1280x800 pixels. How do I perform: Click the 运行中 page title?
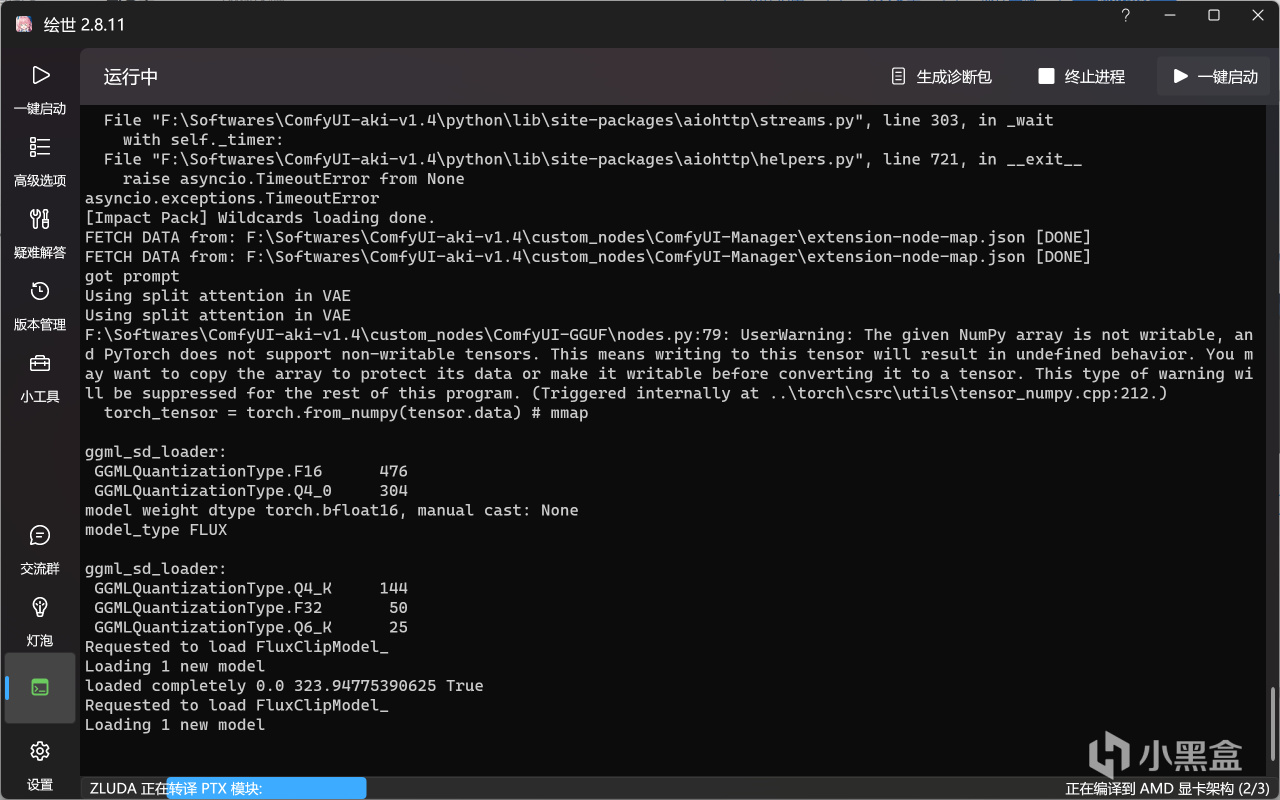[x=131, y=77]
